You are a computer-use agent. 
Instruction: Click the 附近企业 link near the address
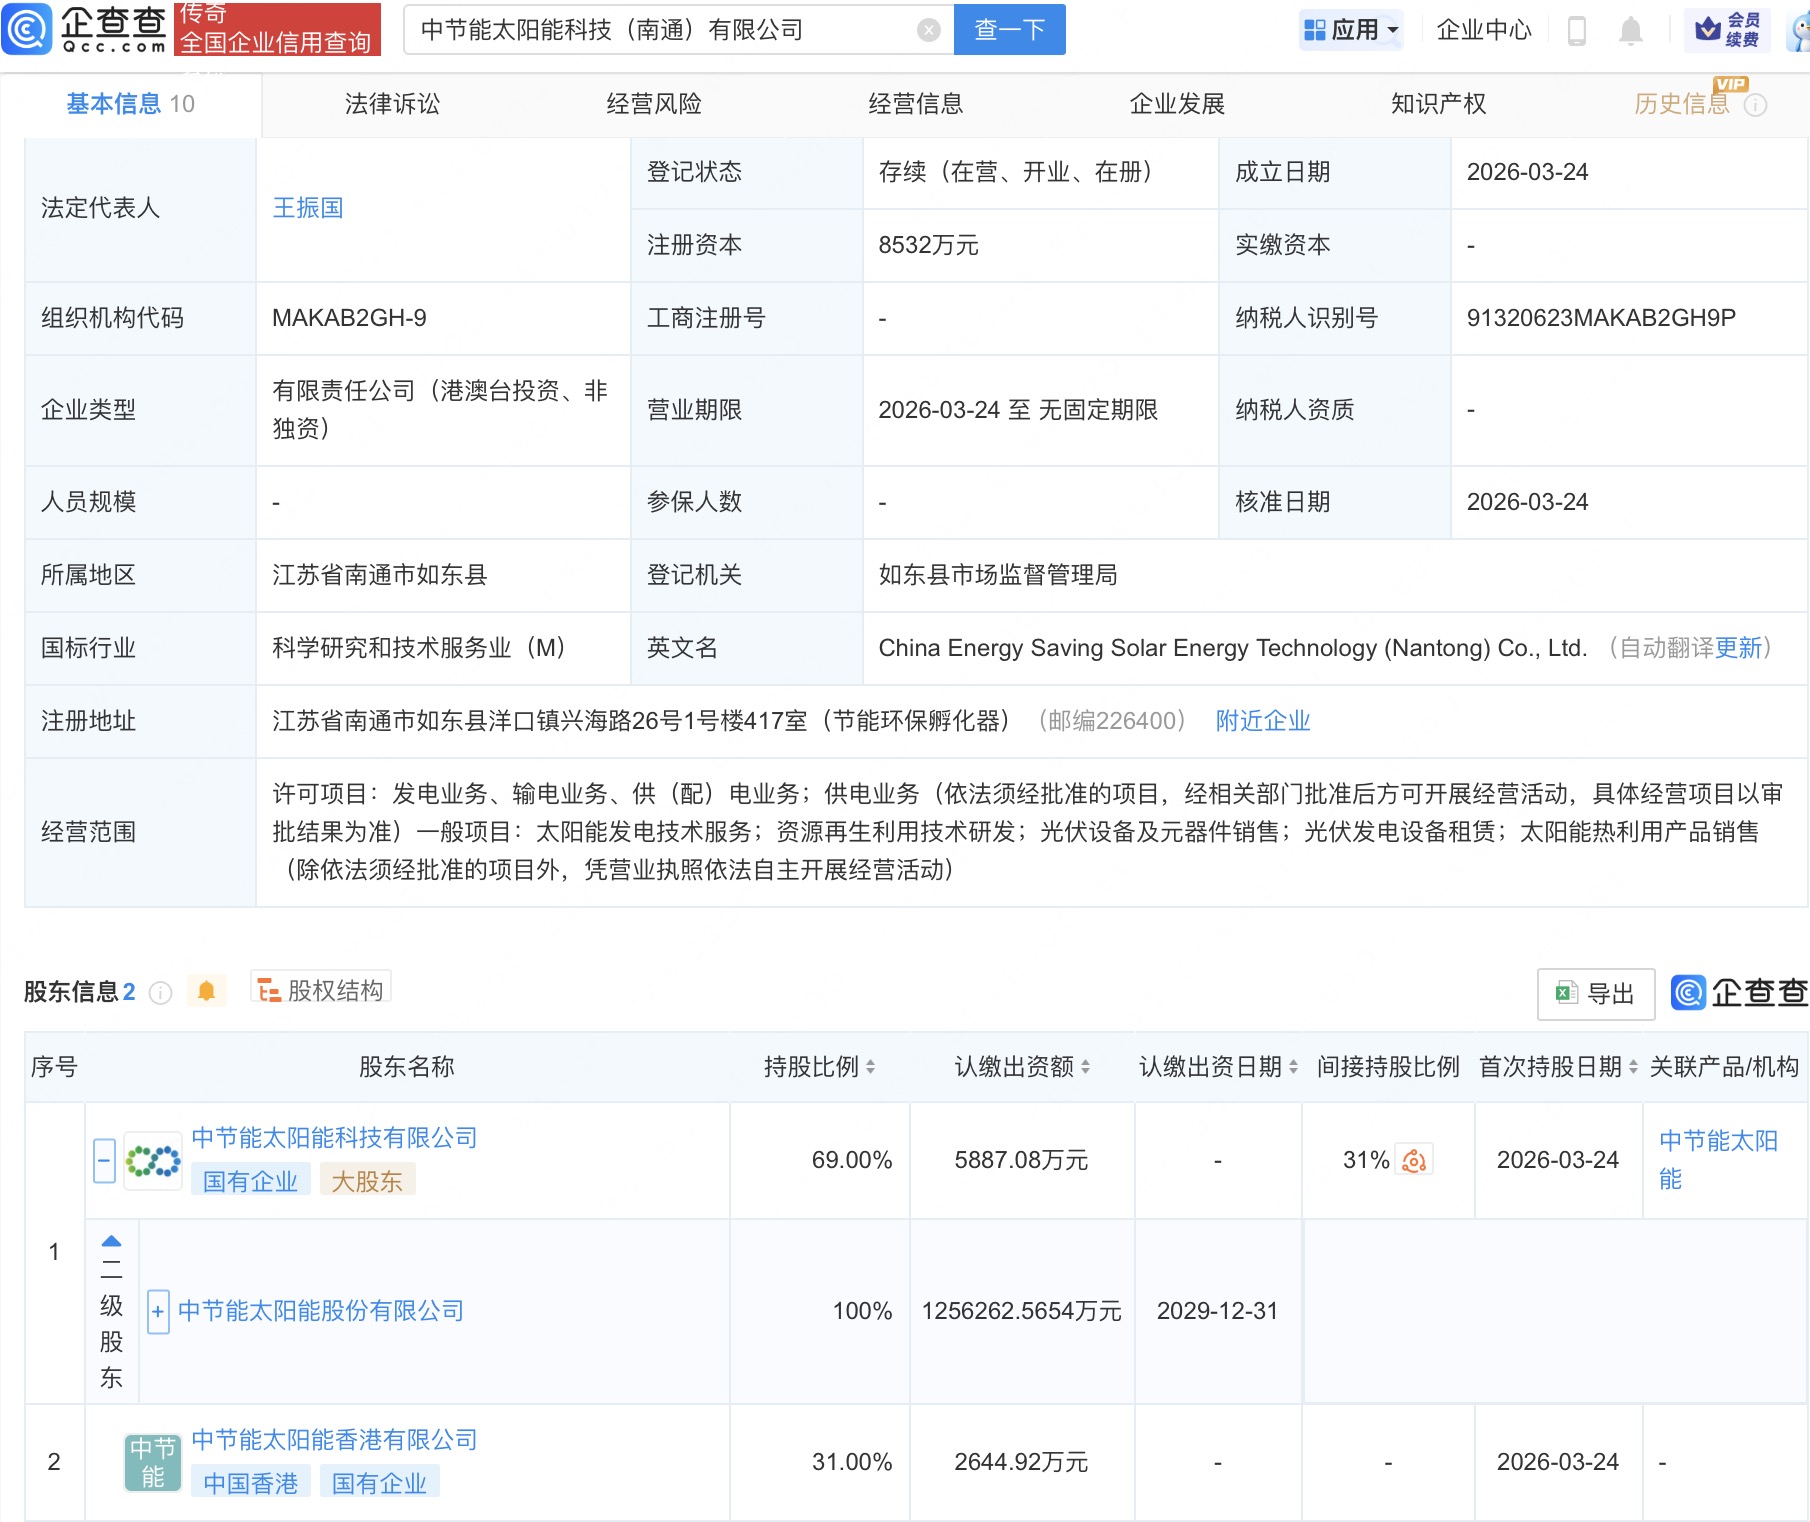(1263, 720)
